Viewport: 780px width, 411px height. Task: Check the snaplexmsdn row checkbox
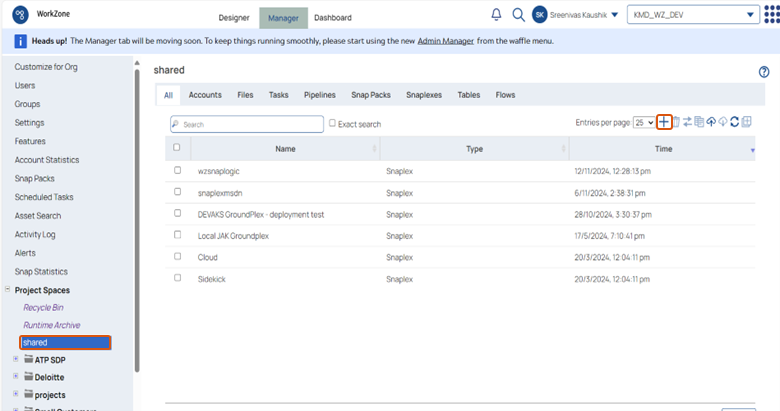coord(178,192)
